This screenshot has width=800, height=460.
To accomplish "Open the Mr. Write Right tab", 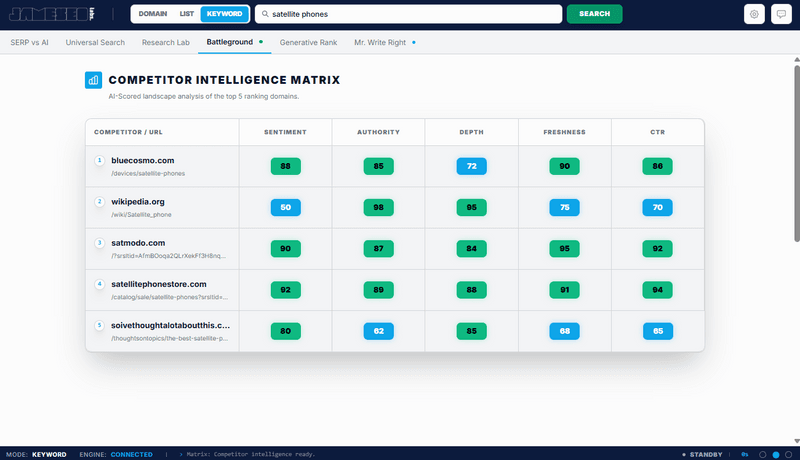I will pyautogui.click(x=385, y=42).
